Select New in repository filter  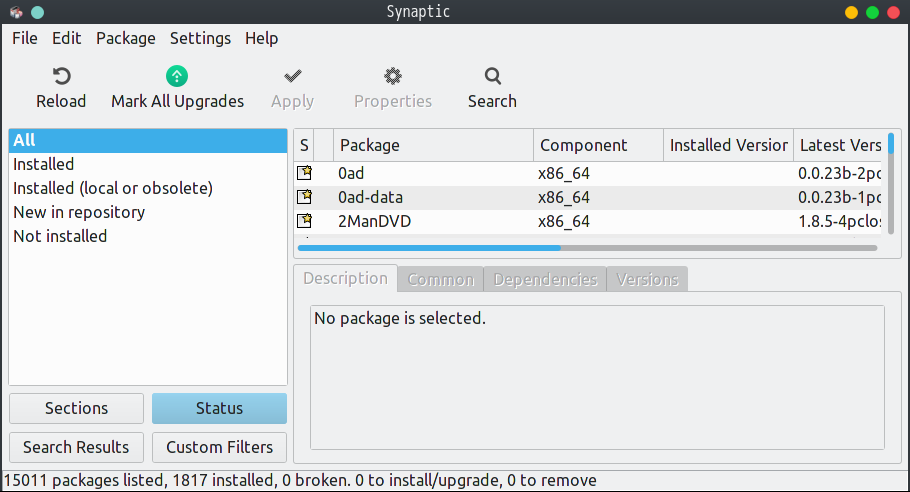(148, 212)
